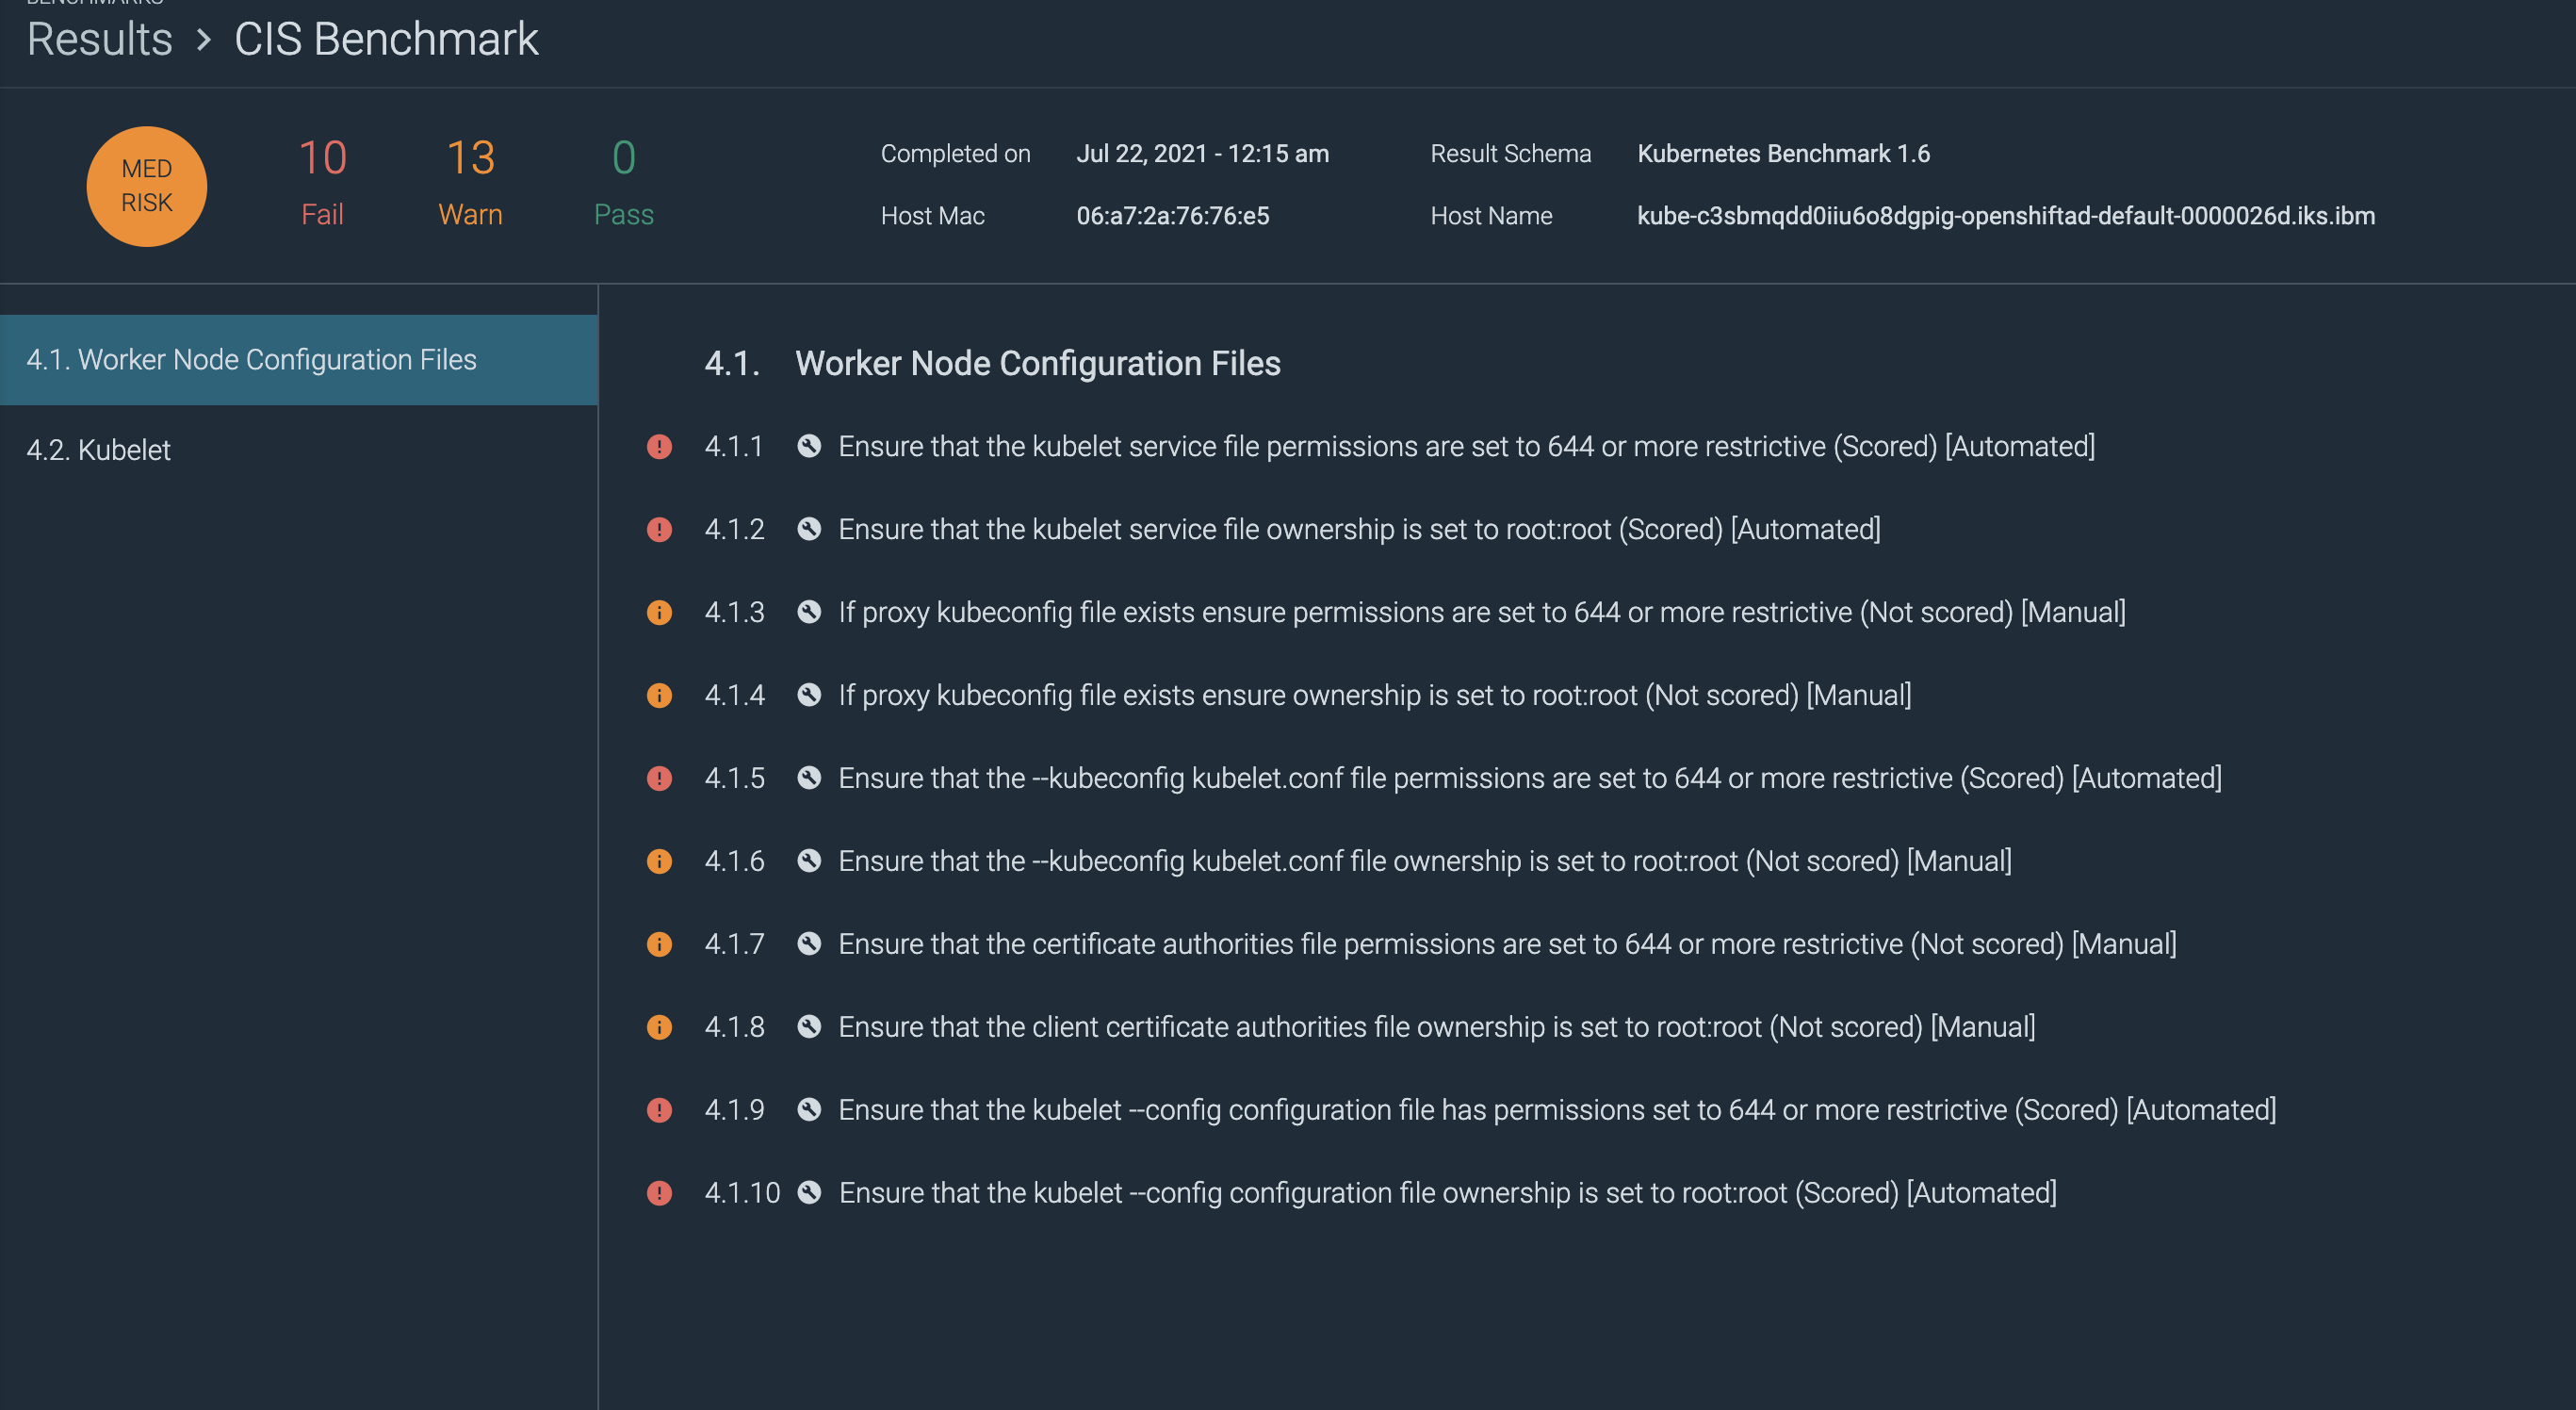
Task: Open kubelet.conf file ownership check 4.1.6
Action: click(1425, 861)
